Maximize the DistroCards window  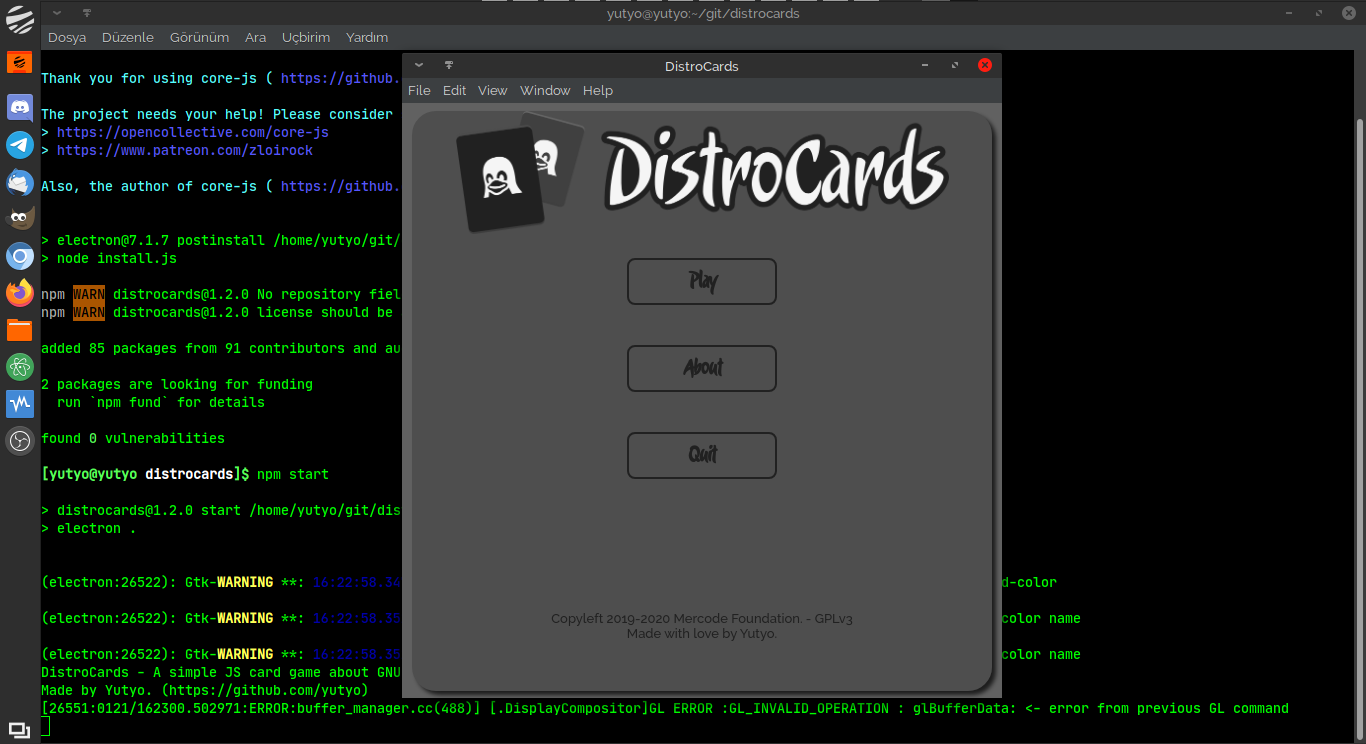pos(955,65)
